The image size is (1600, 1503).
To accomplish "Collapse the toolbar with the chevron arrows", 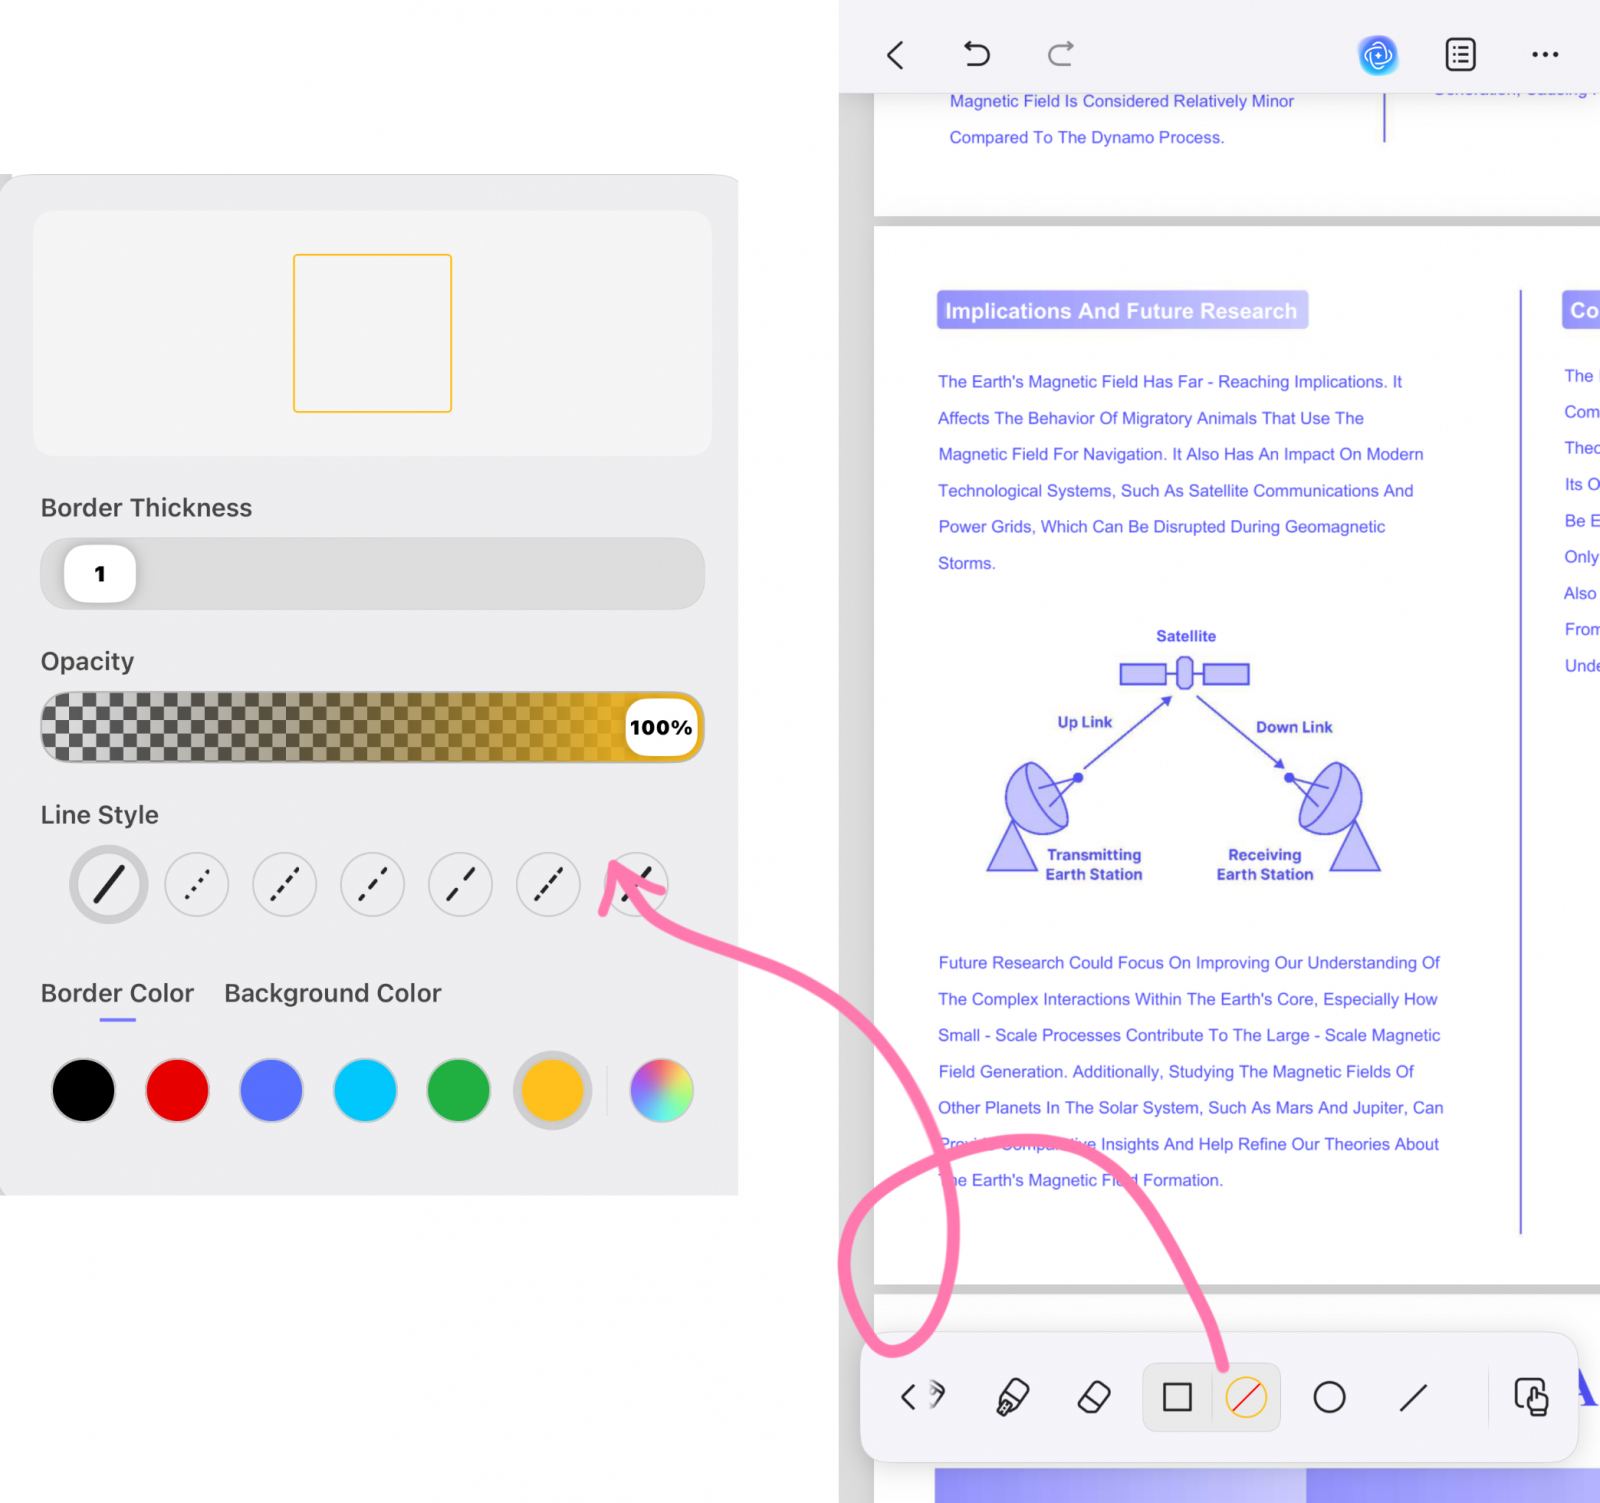I will point(922,1396).
